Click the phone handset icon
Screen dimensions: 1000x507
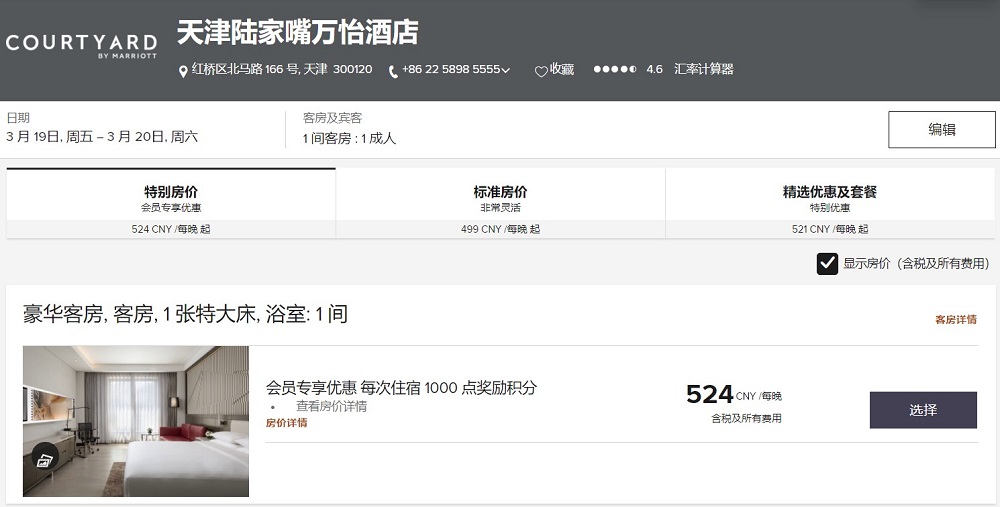click(x=393, y=71)
